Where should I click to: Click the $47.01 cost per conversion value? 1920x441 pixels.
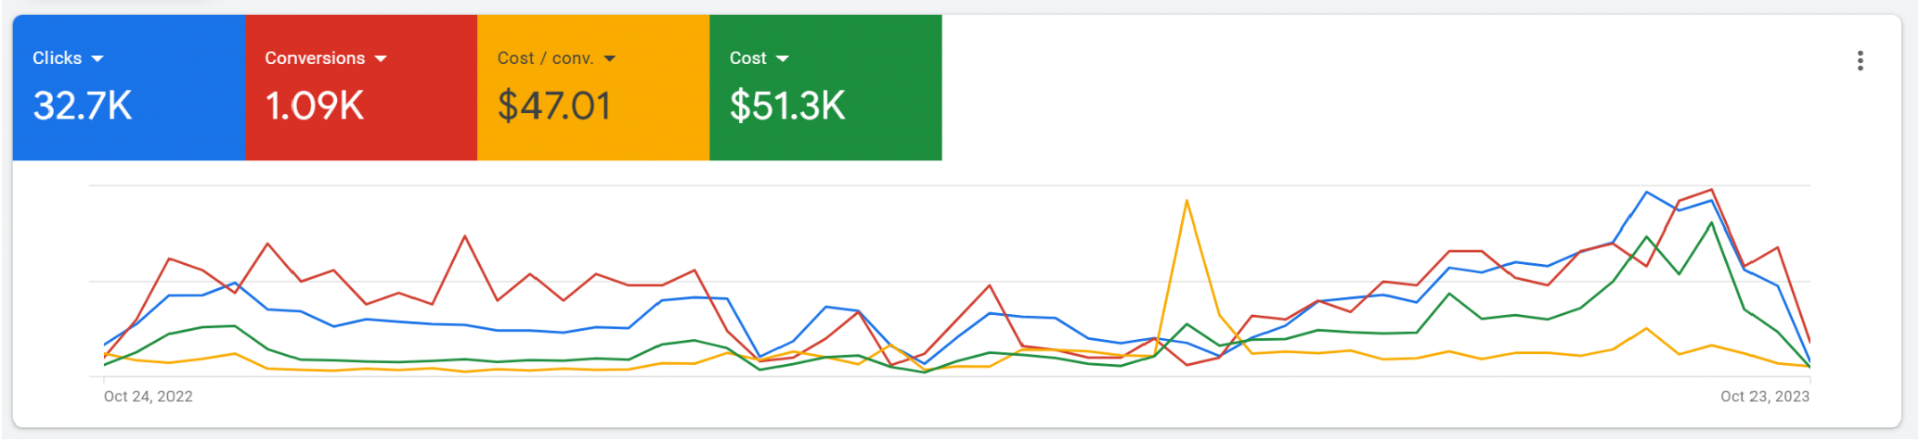[554, 105]
